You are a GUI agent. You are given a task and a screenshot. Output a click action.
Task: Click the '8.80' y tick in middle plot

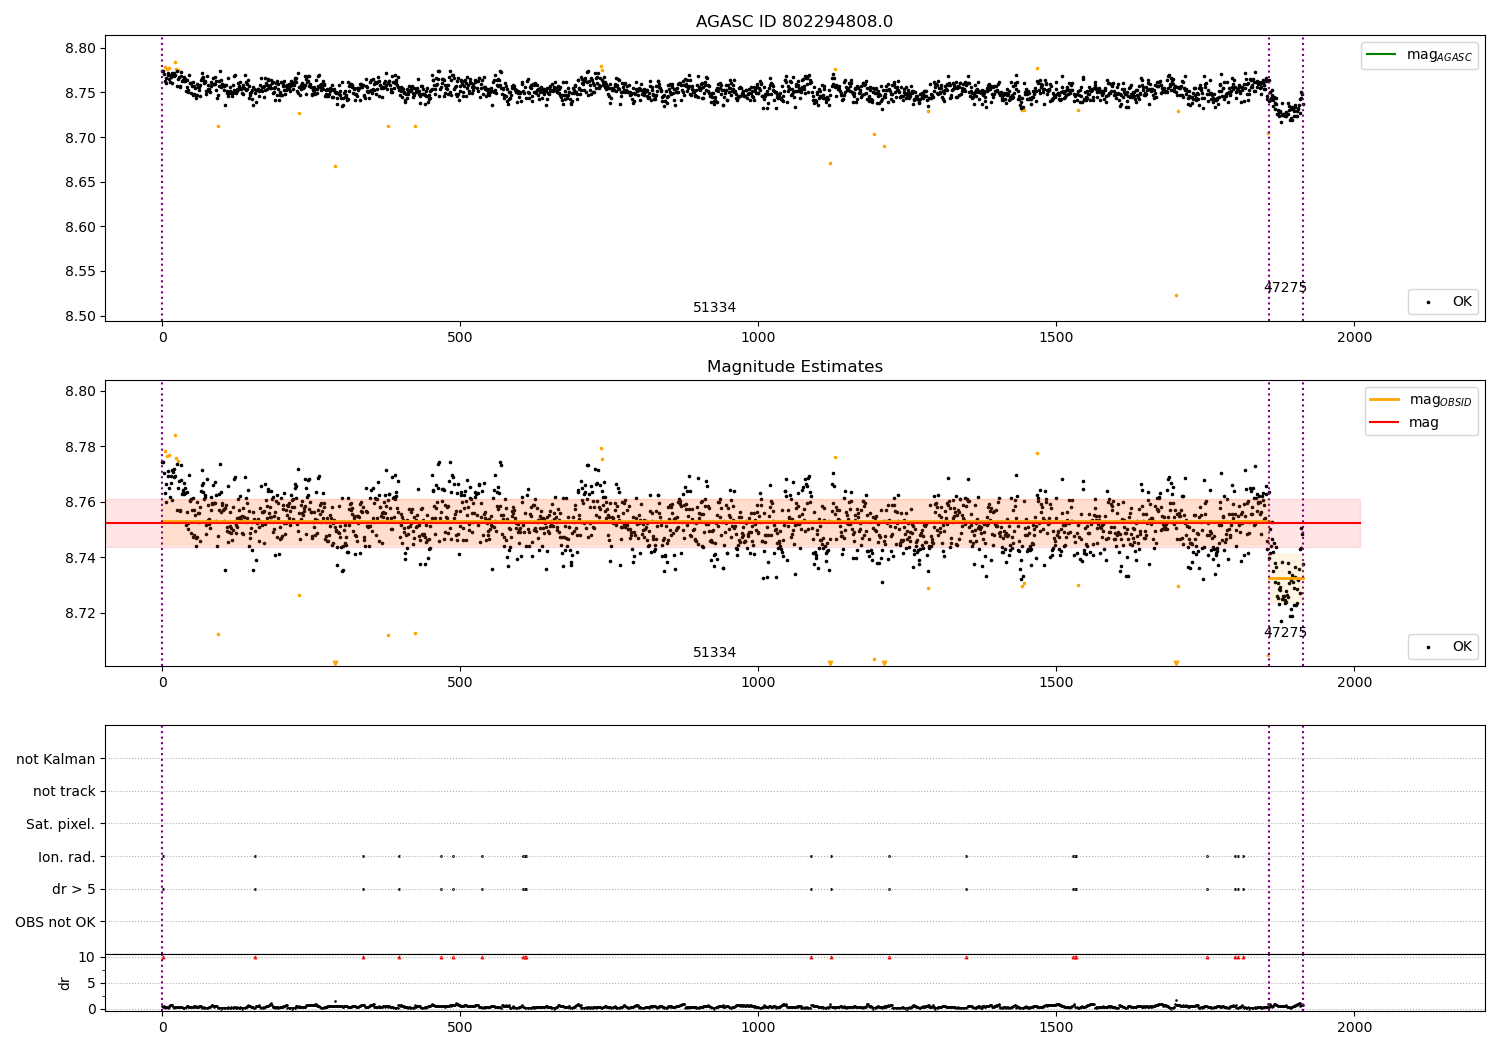[80, 391]
